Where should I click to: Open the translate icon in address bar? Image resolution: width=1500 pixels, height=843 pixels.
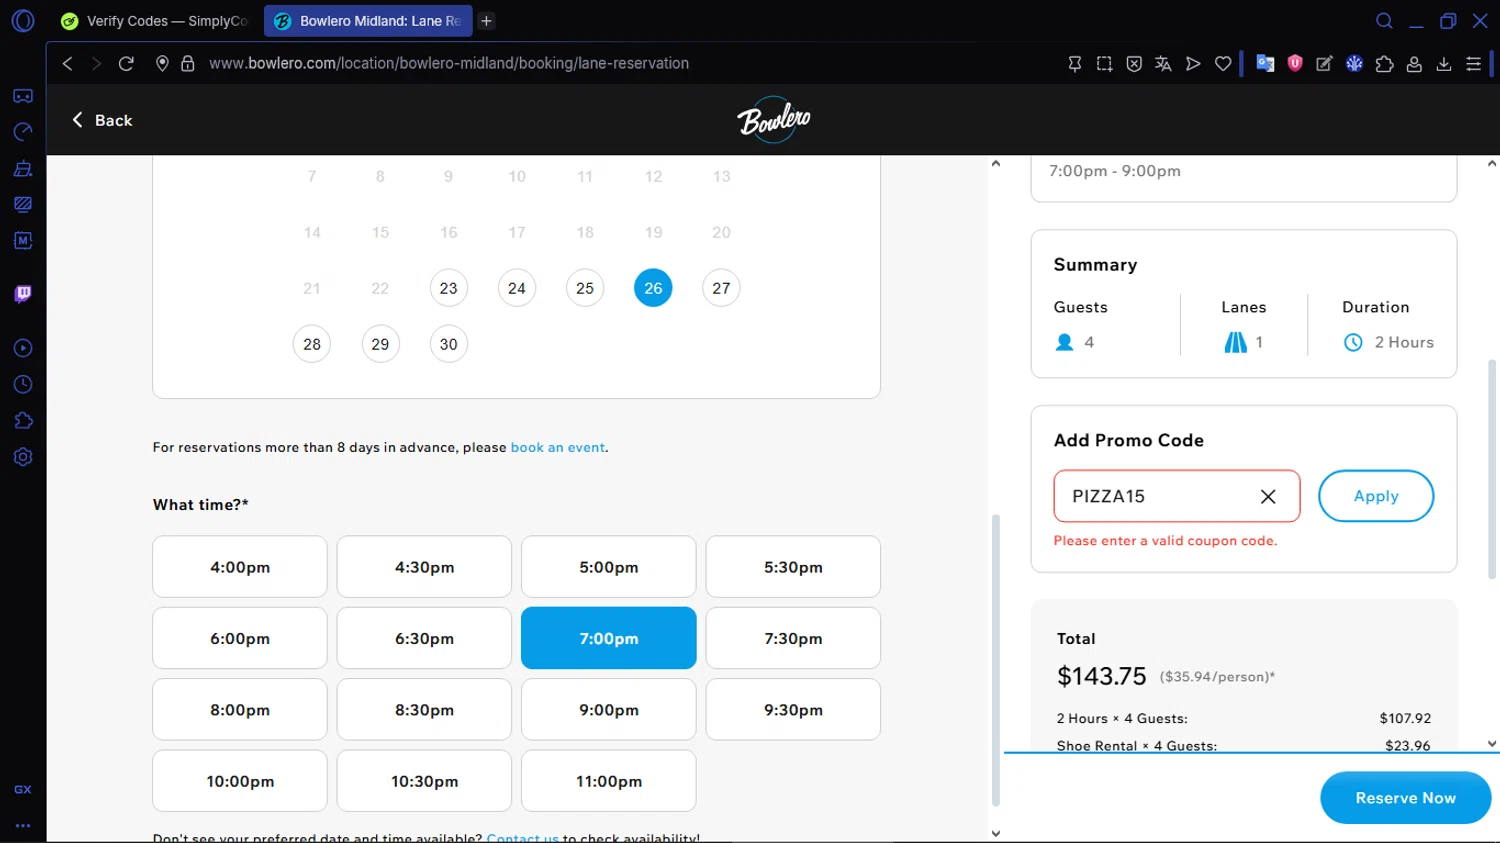click(x=1163, y=63)
